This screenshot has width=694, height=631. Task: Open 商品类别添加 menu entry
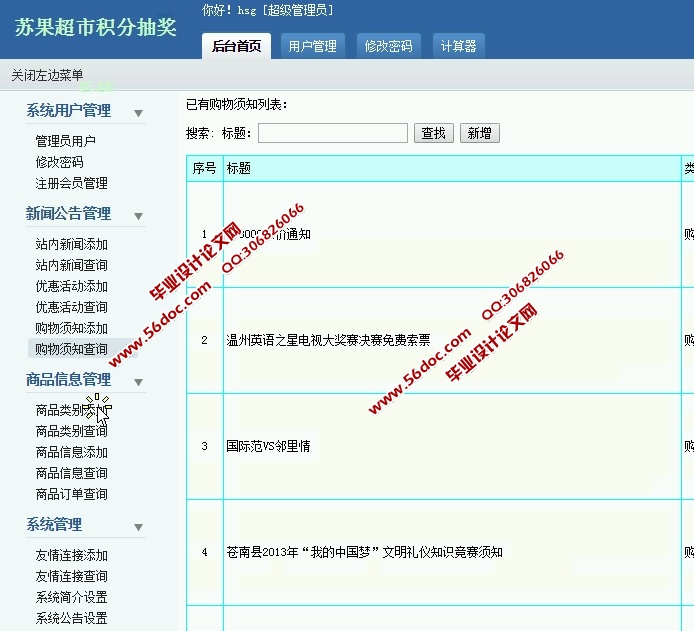pyautogui.click(x=72, y=410)
